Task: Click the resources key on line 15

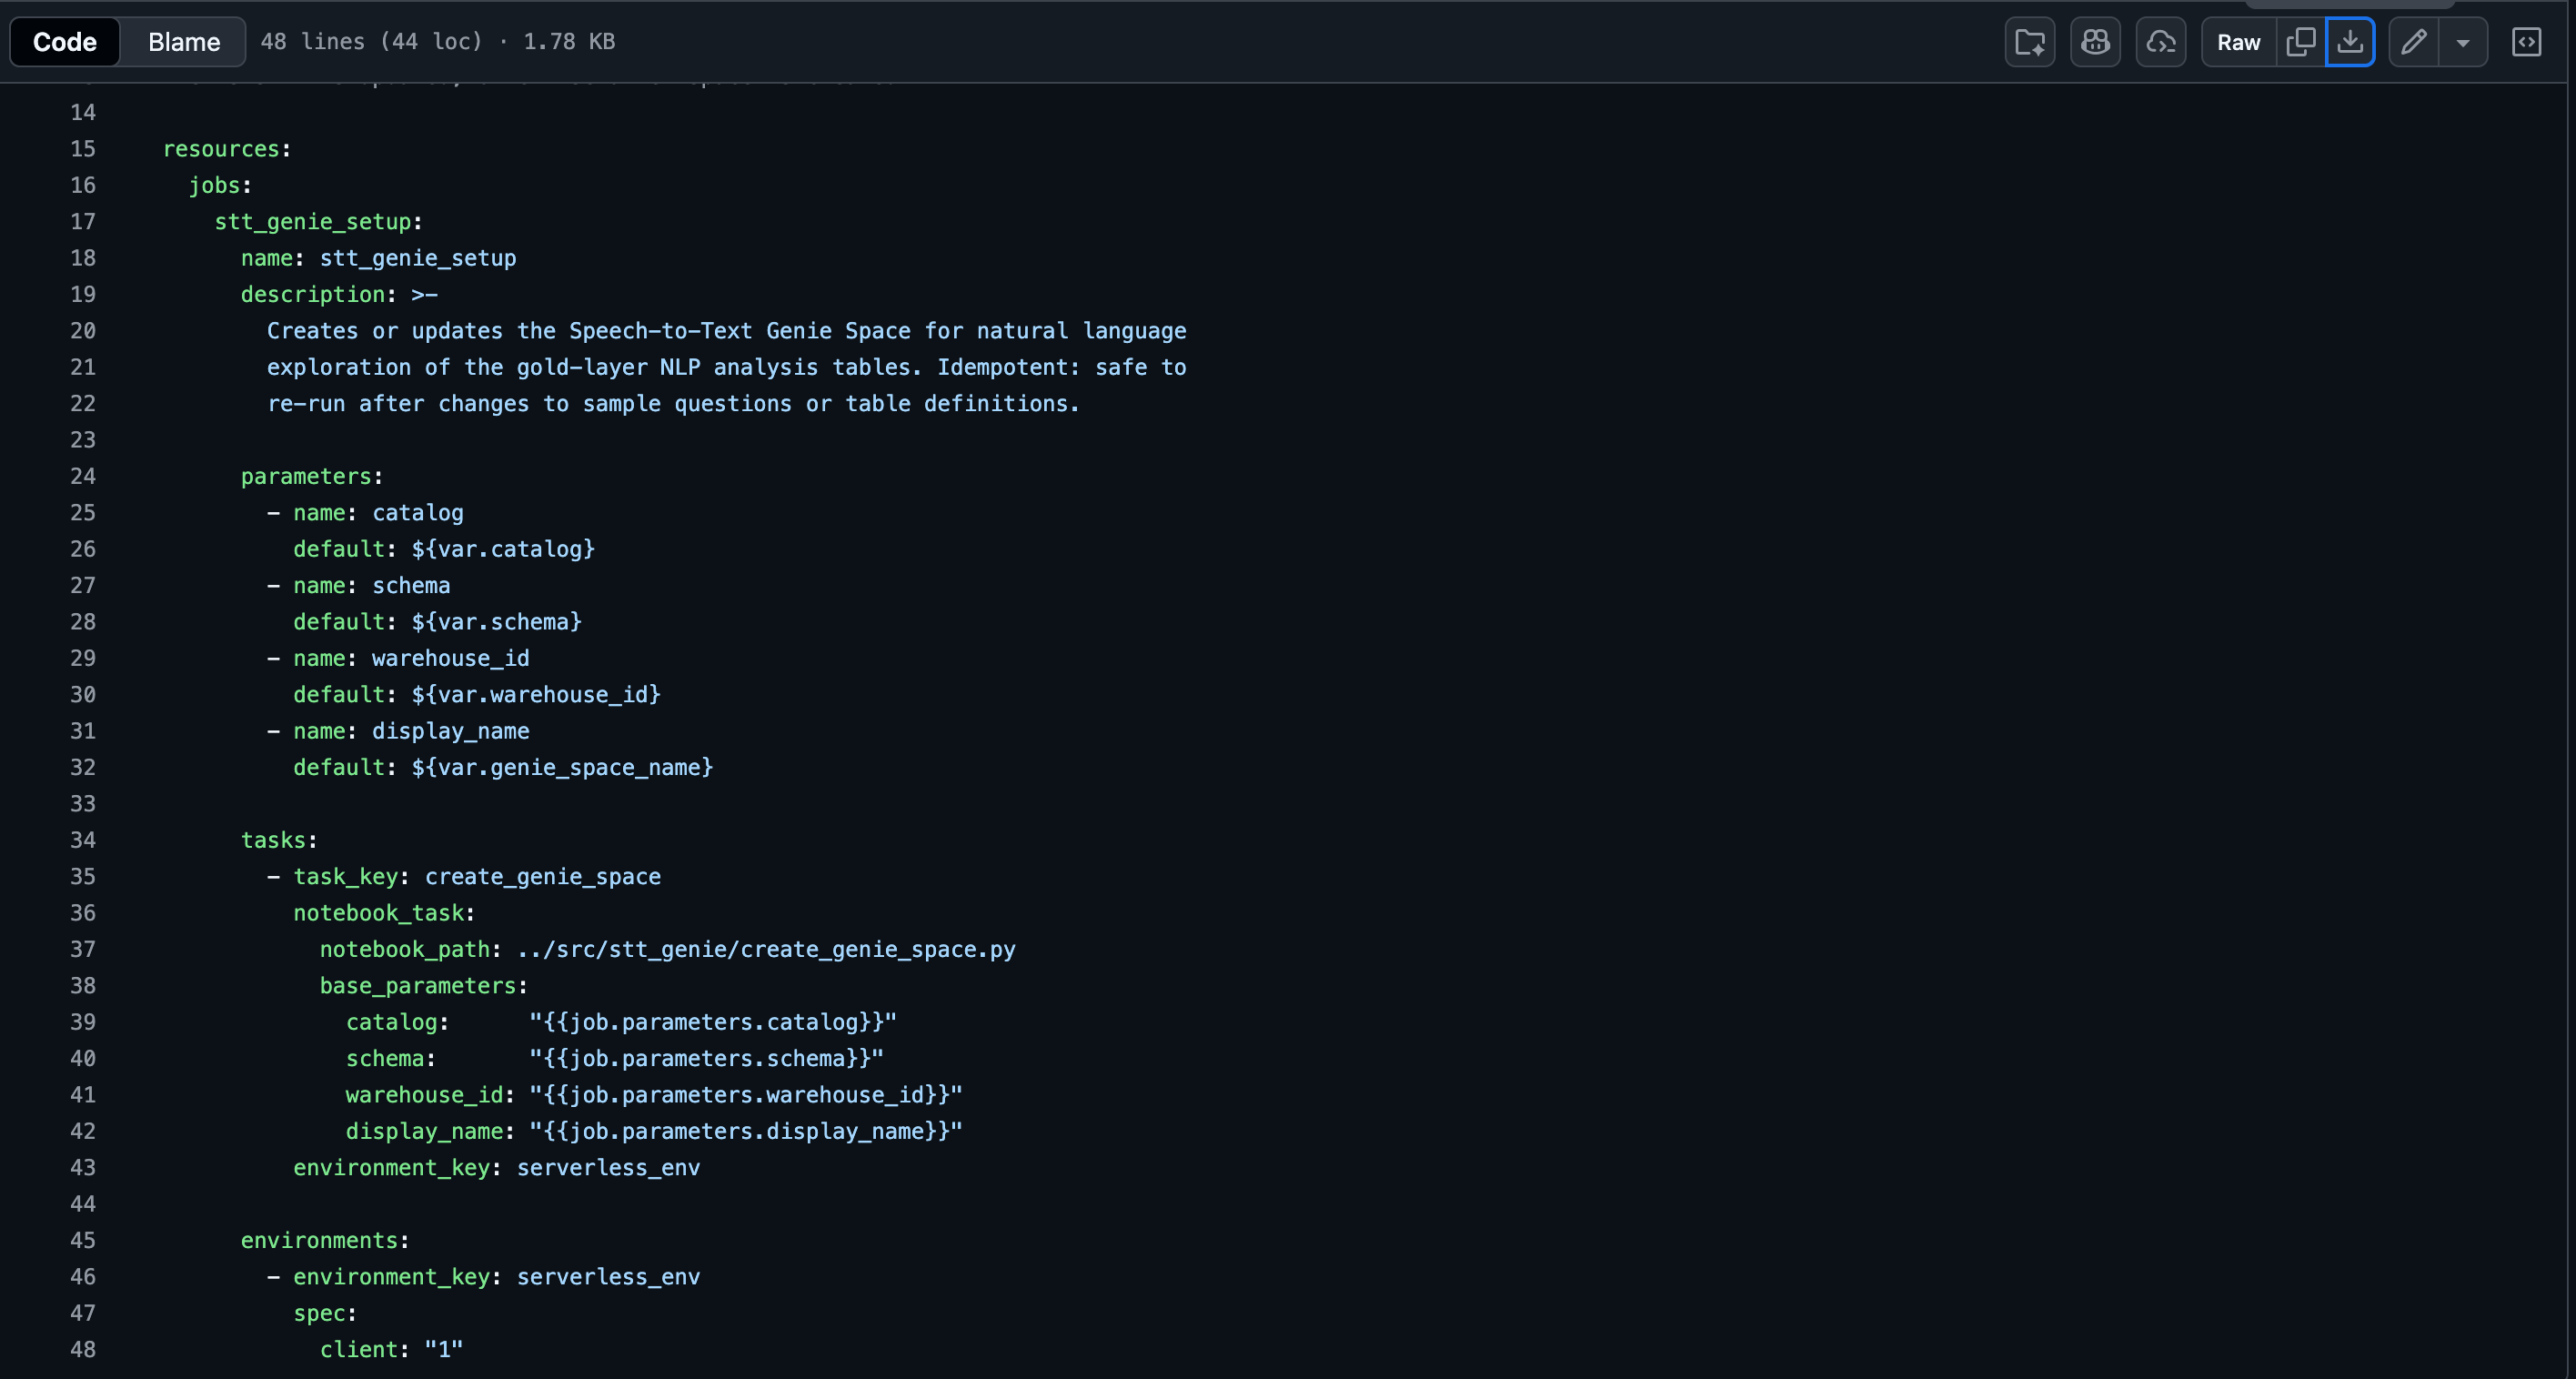Action: click(x=221, y=149)
